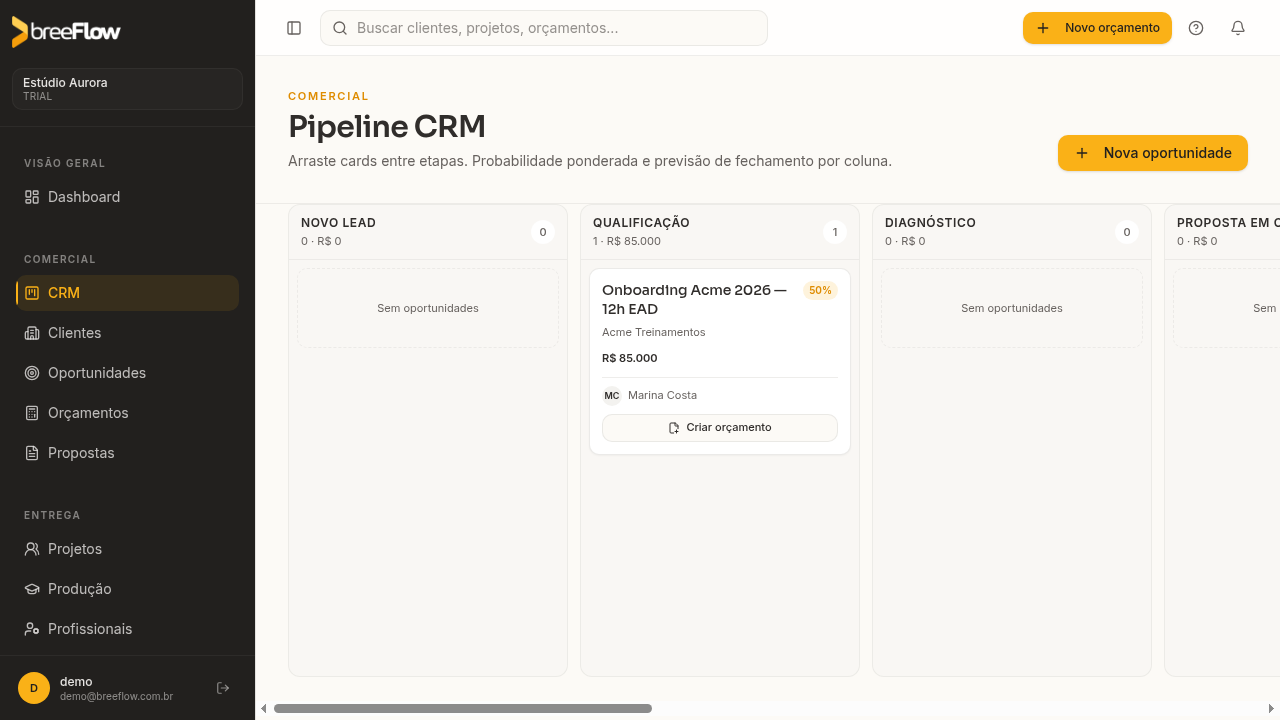This screenshot has width=1280, height=720.
Task: Click the scrollbar right arrow
Action: 1272,708
